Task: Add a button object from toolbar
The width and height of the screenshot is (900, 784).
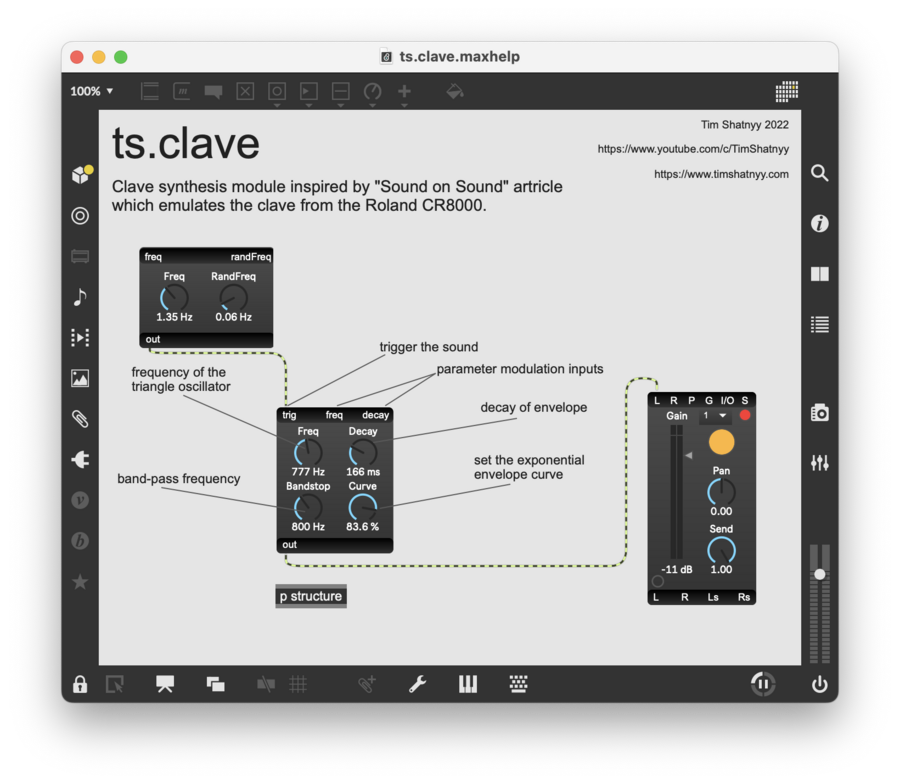Action: coord(277,91)
